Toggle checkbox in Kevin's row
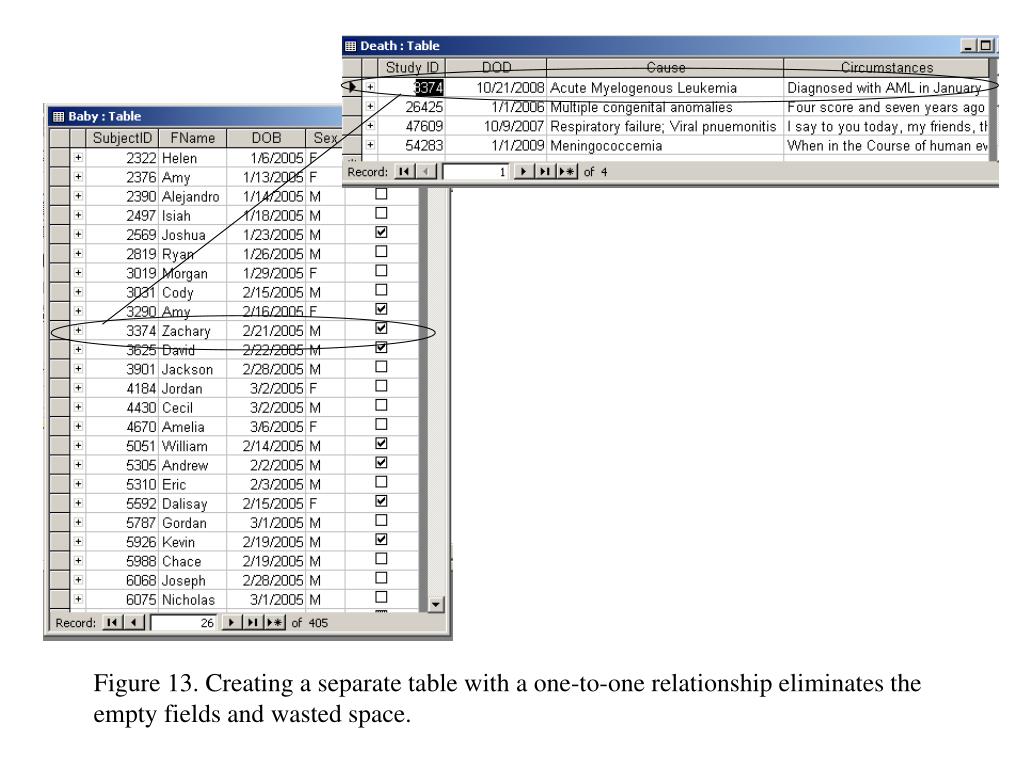 coord(381,539)
